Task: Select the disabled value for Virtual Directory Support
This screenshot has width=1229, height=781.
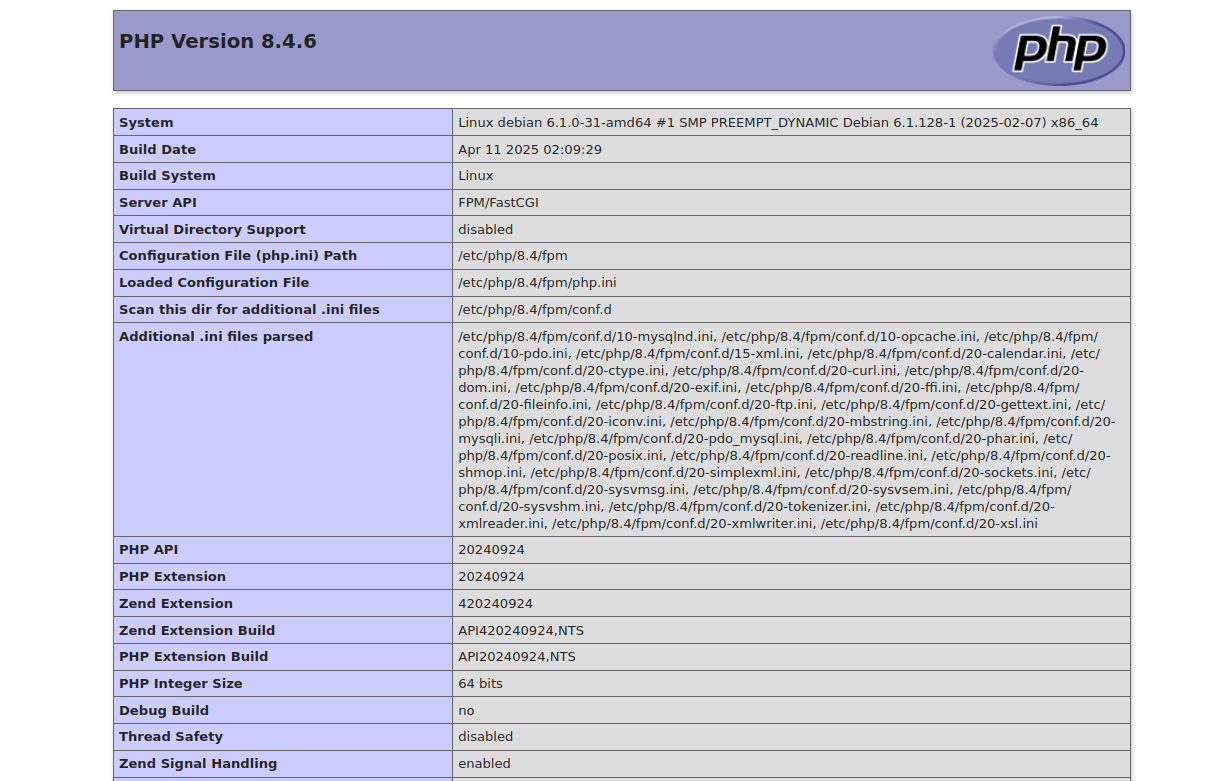Action: 486,230
